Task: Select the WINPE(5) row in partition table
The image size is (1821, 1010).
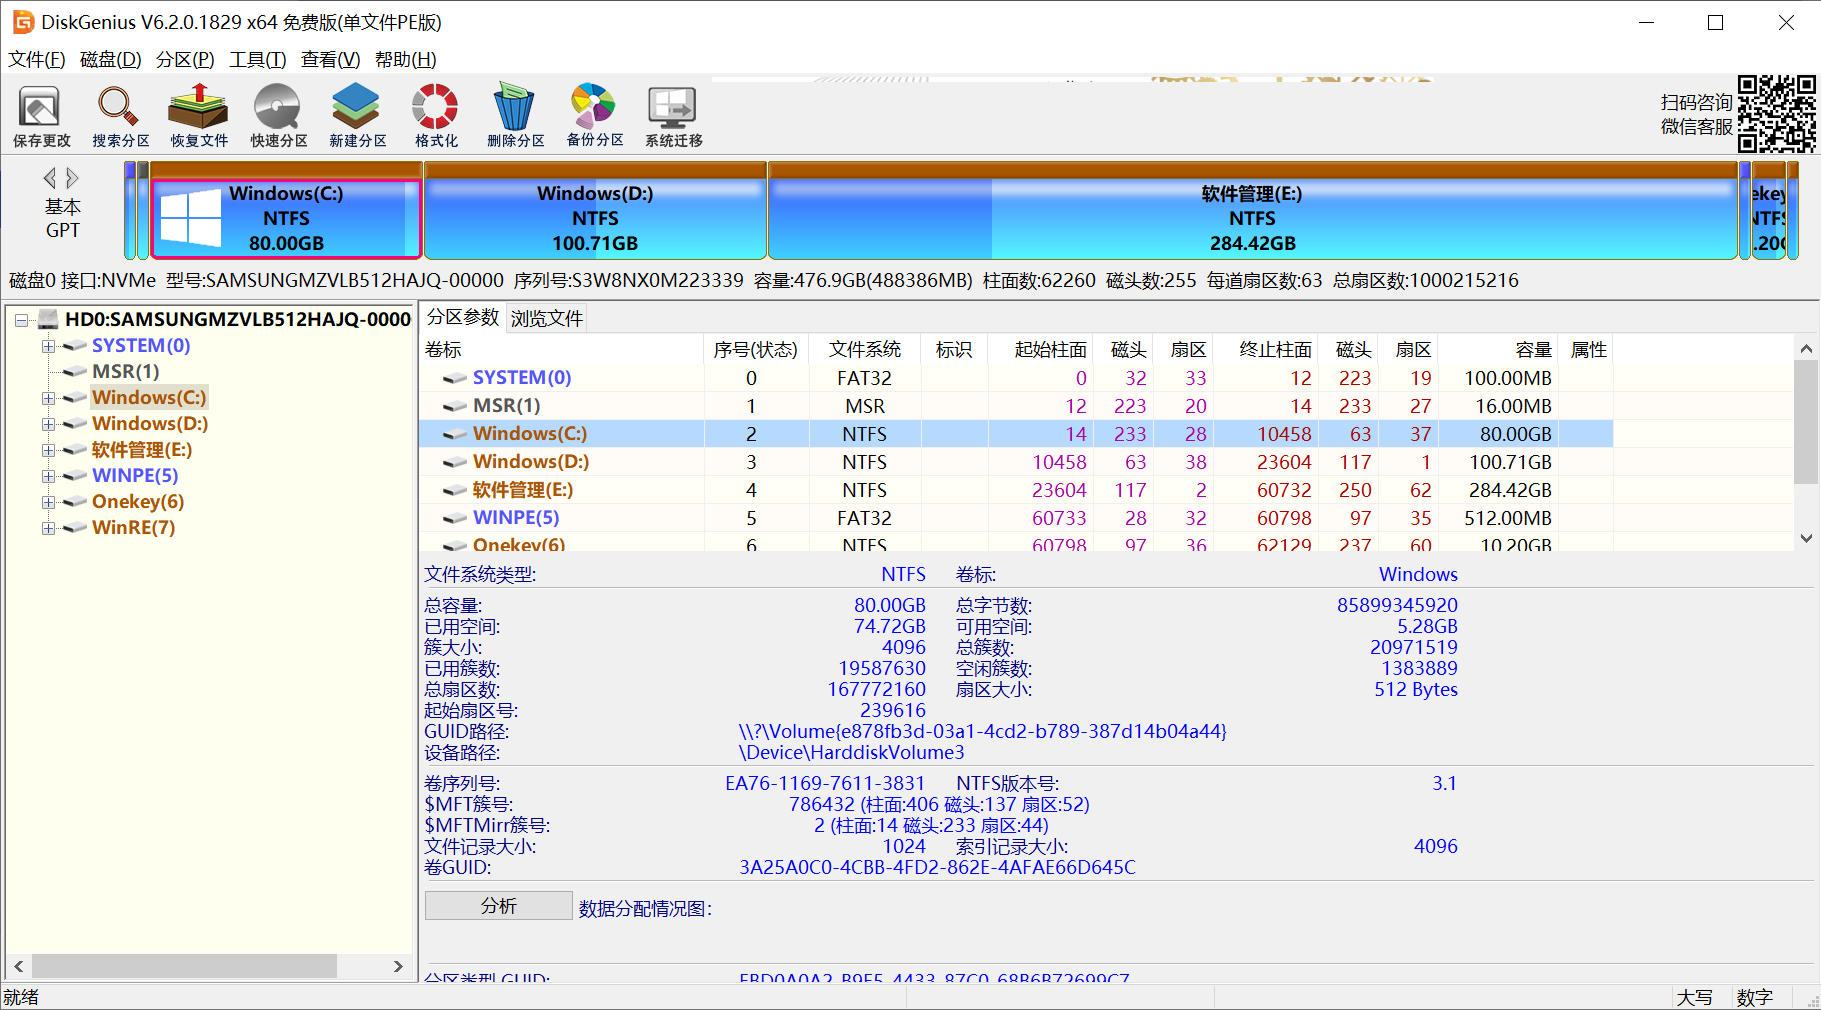Action: coord(1016,518)
